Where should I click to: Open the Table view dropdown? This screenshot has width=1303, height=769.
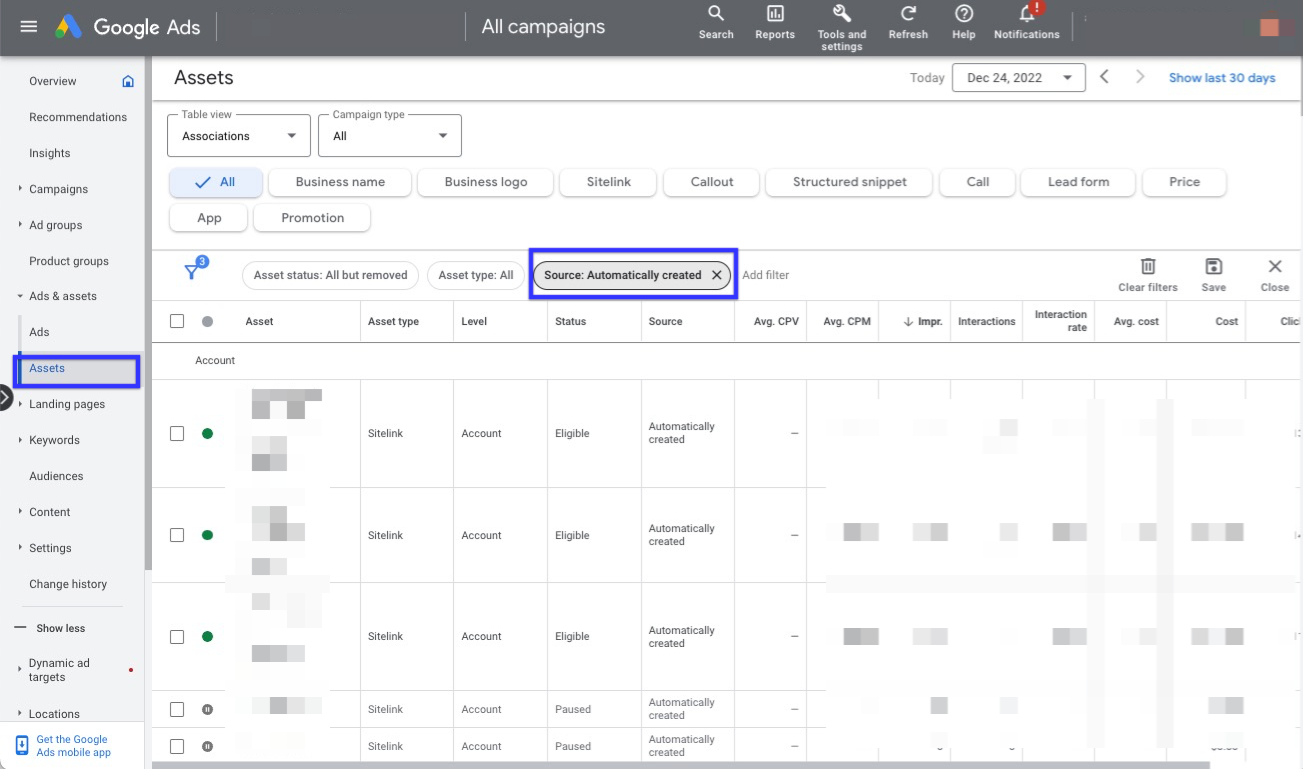tap(239, 135)
